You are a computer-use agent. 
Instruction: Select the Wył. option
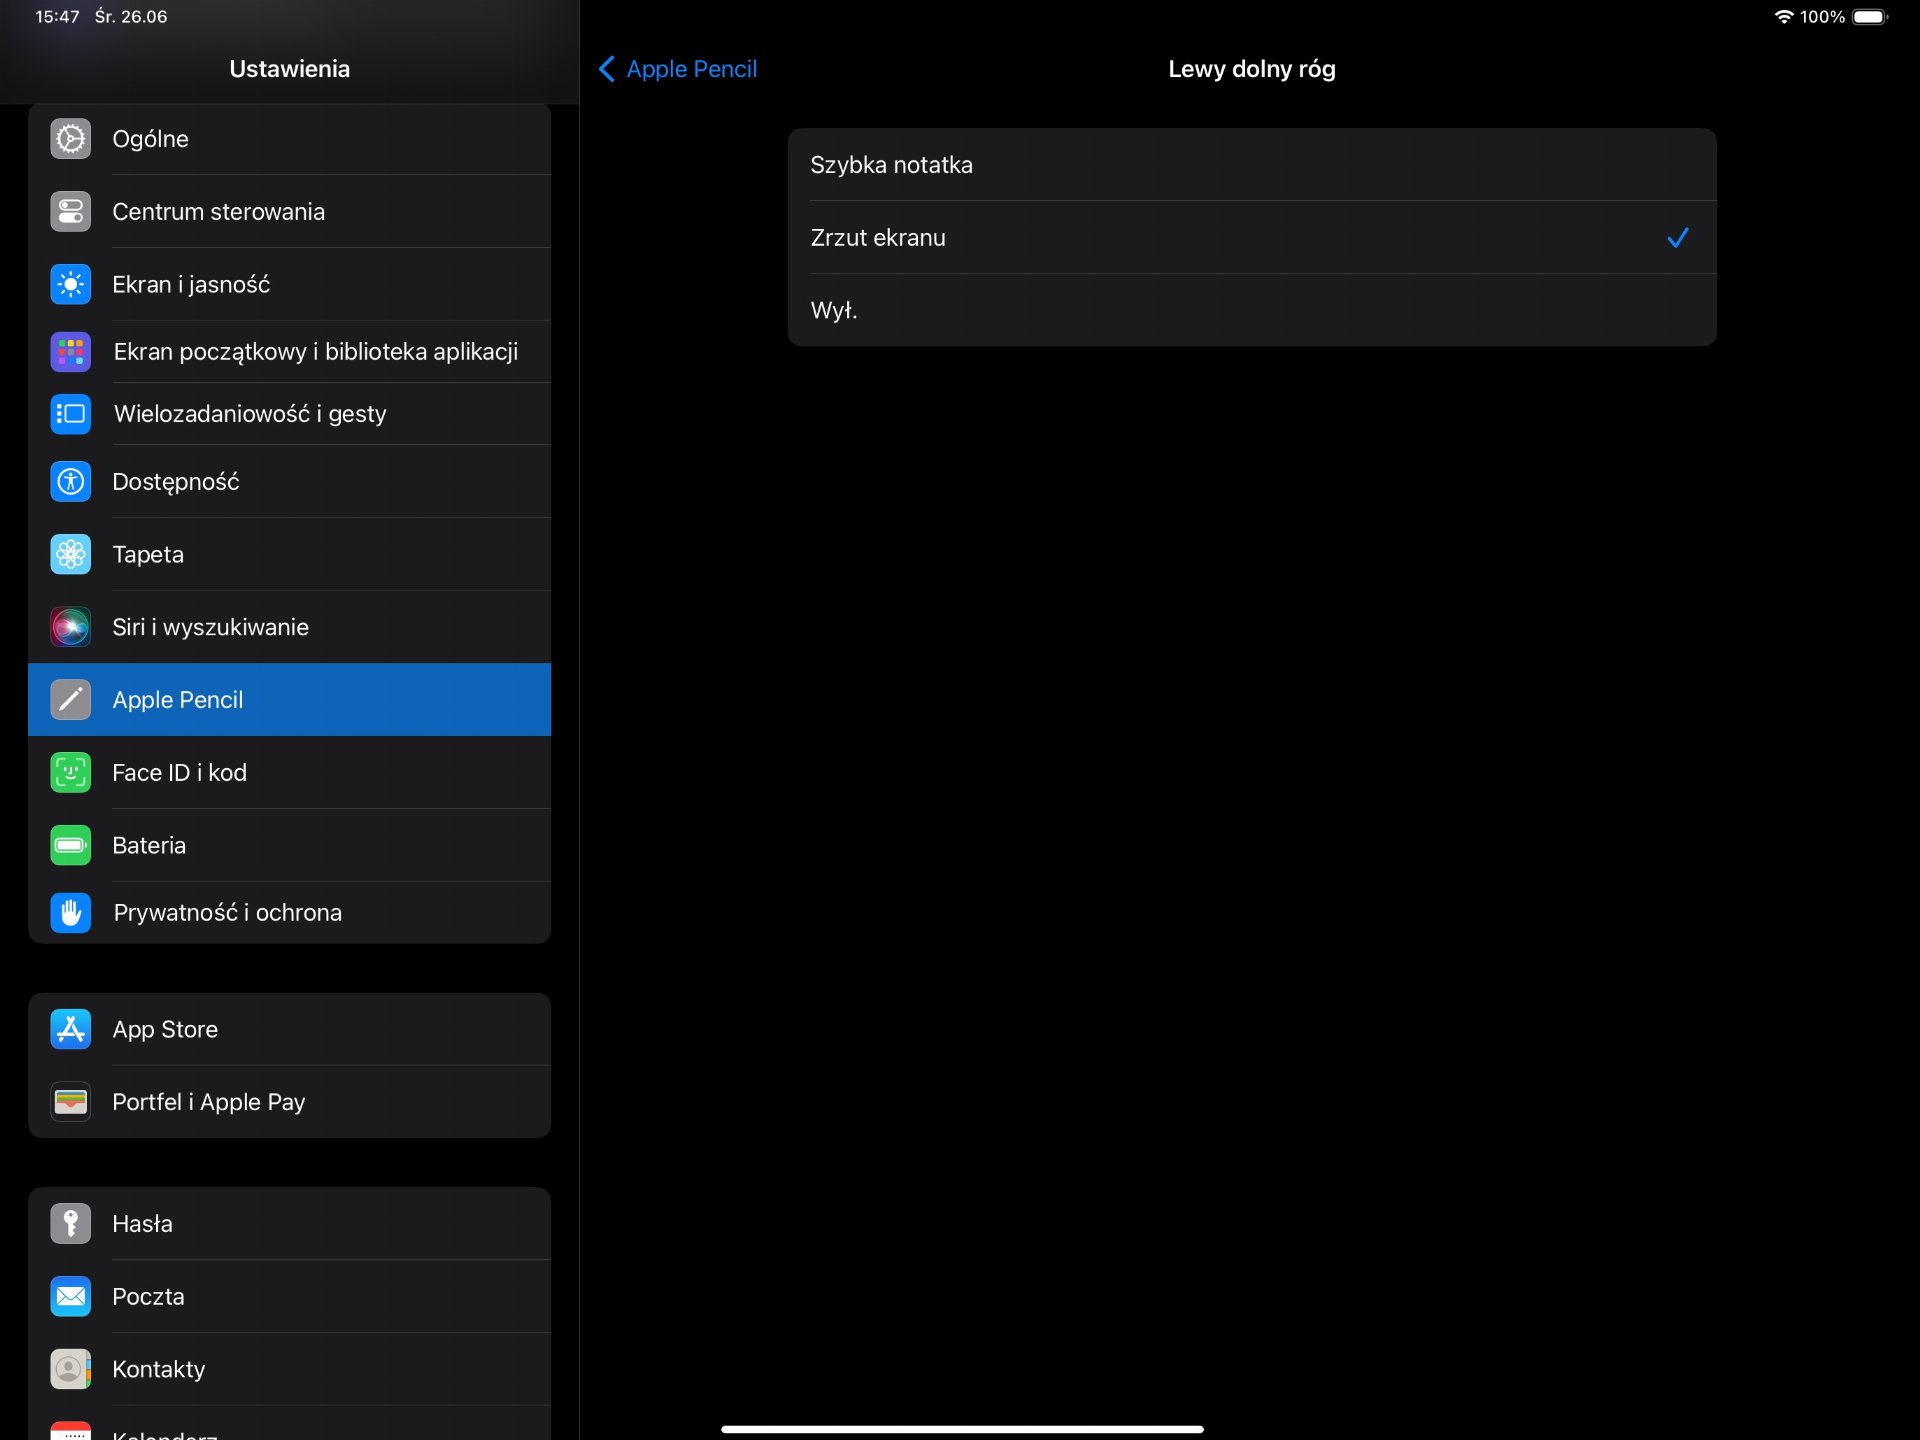tap(1252, 311)
